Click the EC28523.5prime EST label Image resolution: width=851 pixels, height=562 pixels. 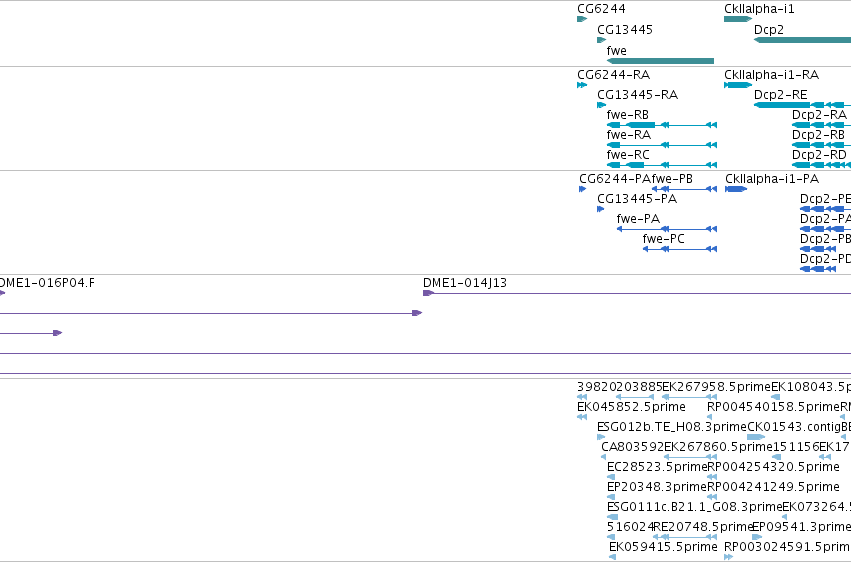pyautogui.click(x=657, y=468)
